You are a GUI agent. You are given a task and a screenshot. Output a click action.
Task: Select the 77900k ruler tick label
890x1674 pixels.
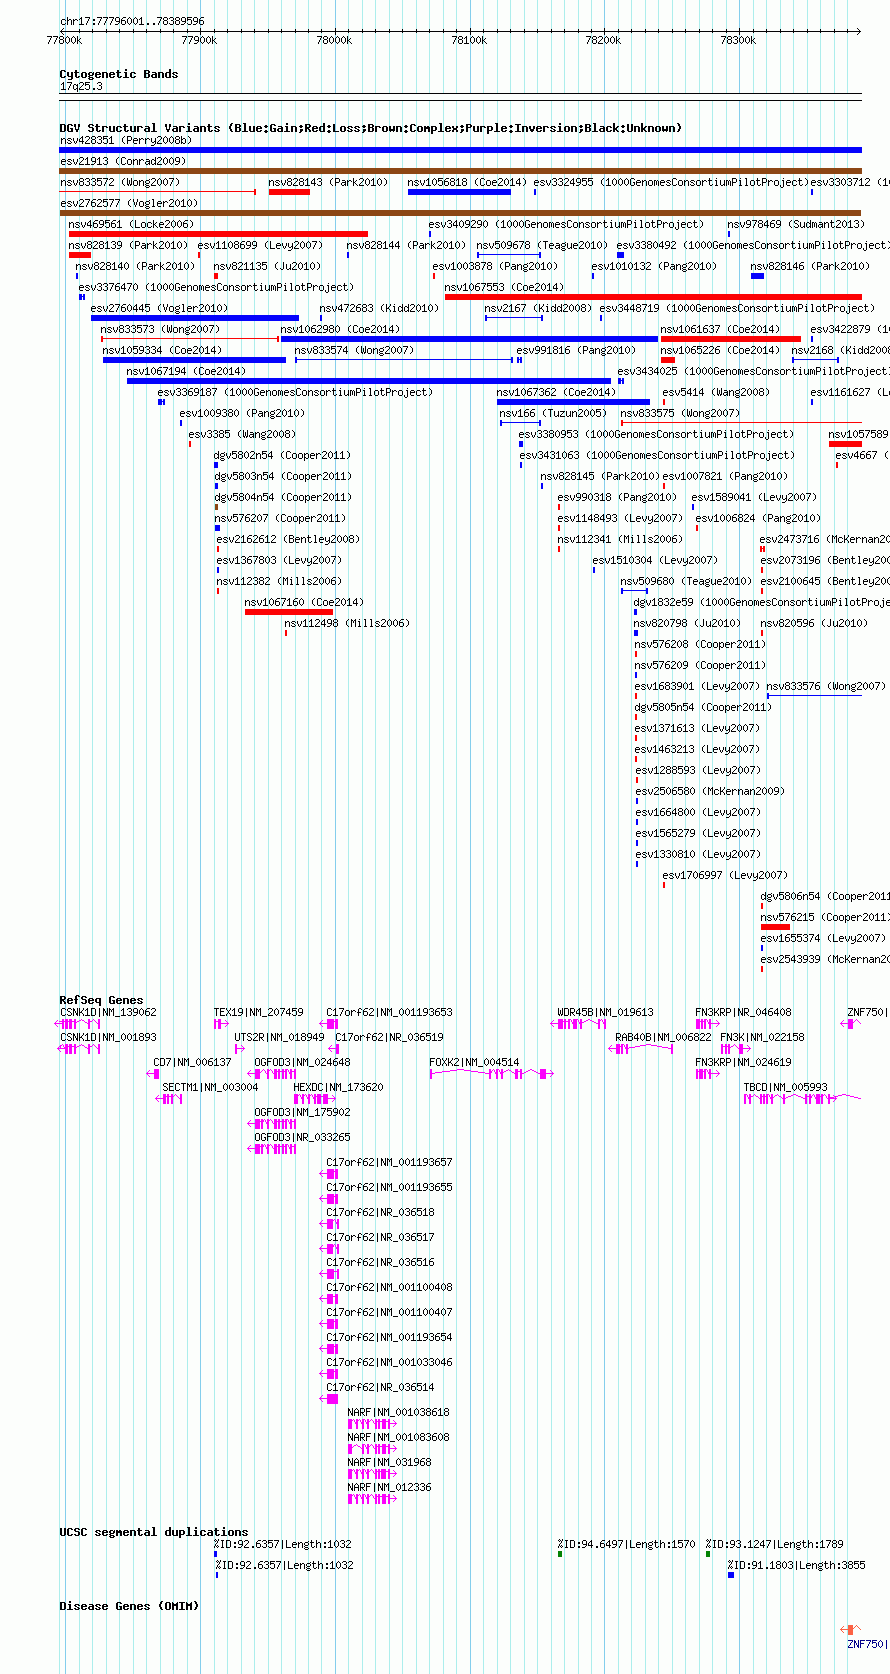coord(199,40)
